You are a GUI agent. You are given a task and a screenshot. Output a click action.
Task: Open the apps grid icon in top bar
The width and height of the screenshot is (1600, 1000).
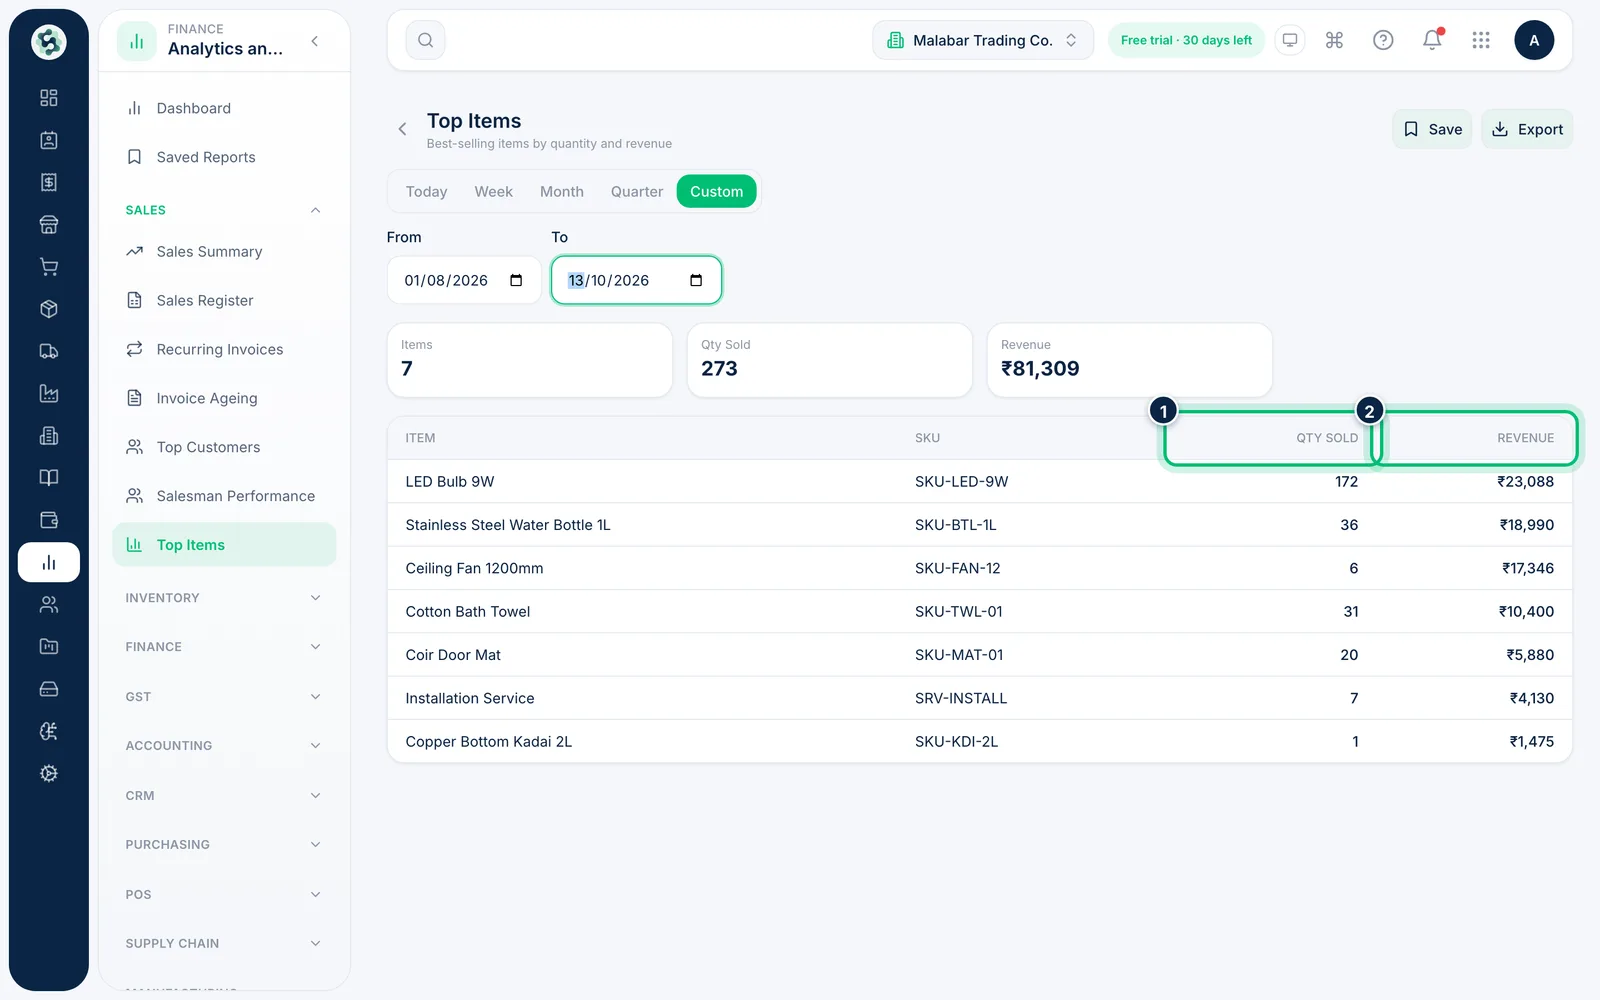(x=1481, y=40)
